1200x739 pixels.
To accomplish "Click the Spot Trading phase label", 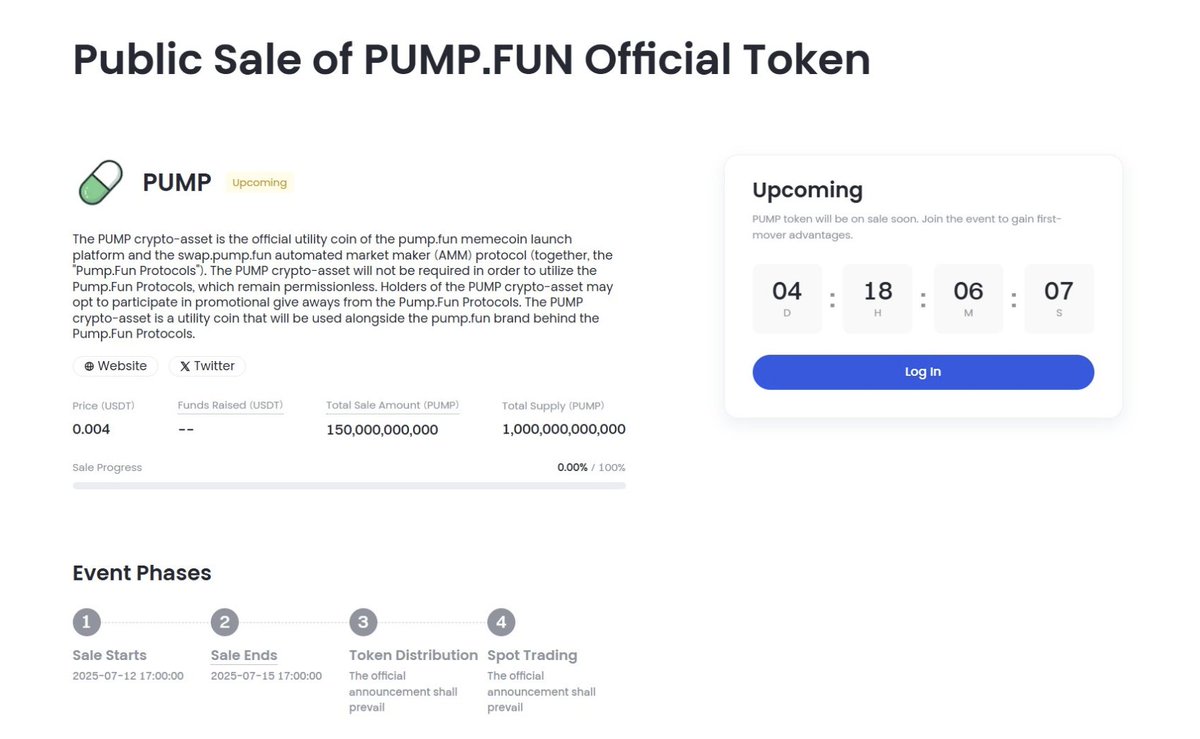I will pos(532,656).
